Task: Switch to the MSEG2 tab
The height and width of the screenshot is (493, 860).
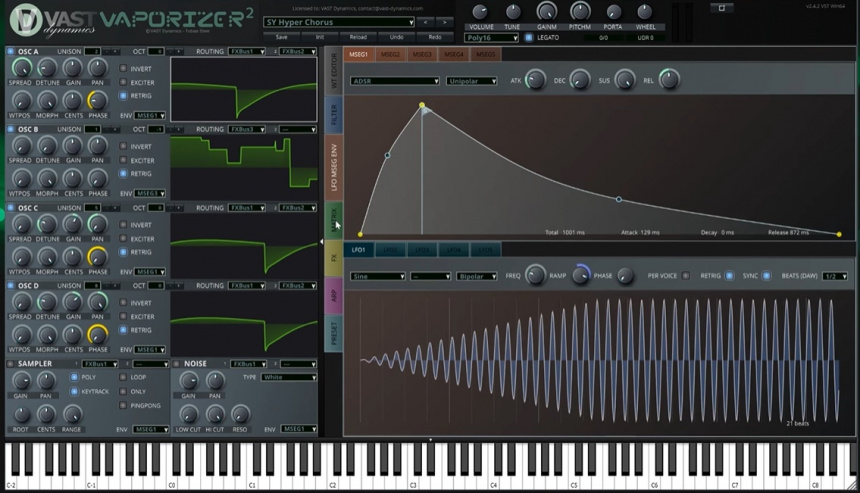Action: pos(391,54)
